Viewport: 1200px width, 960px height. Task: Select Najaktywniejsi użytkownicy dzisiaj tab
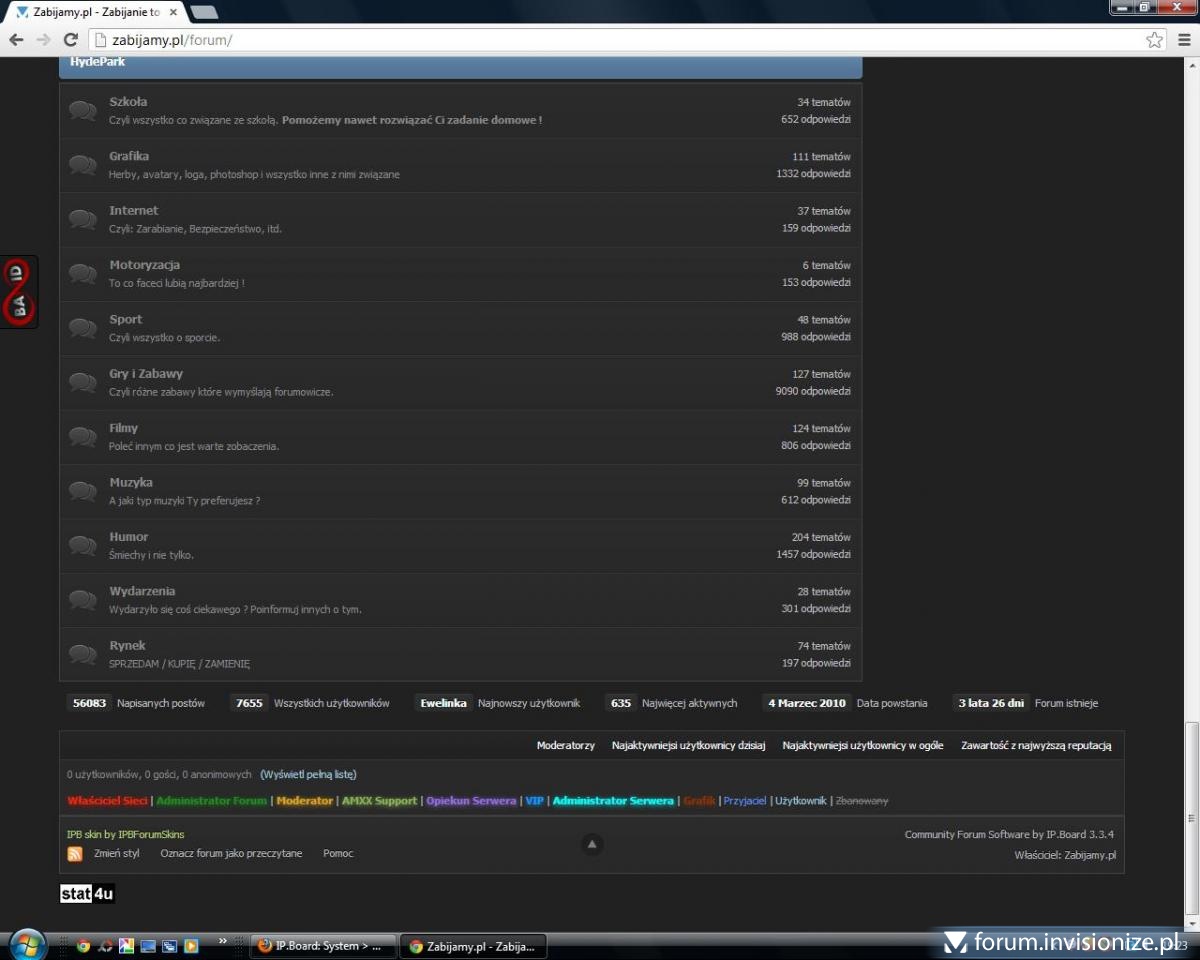click(688, 745)
